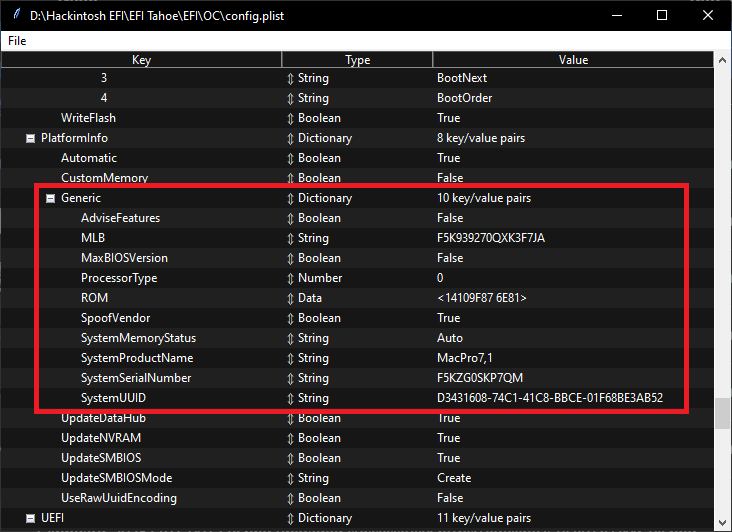
Task: Click the value BootNext
Action: point(462,78)
